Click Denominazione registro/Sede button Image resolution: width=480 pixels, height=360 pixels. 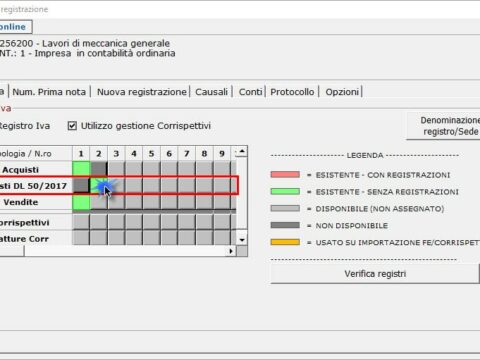click(443, 126)
